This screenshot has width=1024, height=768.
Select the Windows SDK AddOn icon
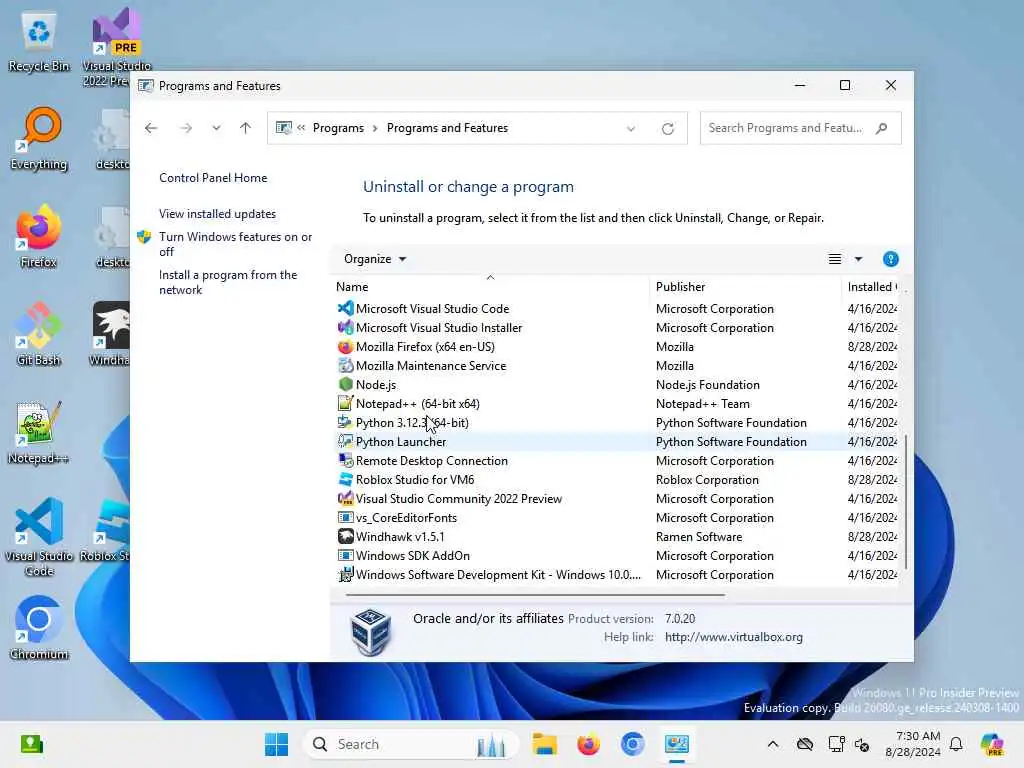click(x=345, y=555)
